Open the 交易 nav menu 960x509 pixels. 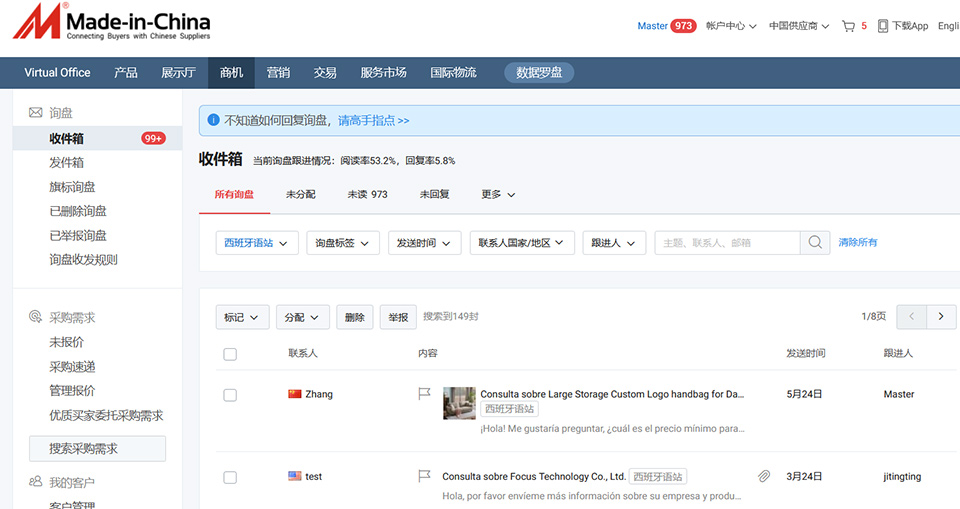pyautogui.click(x=325, y=72)
